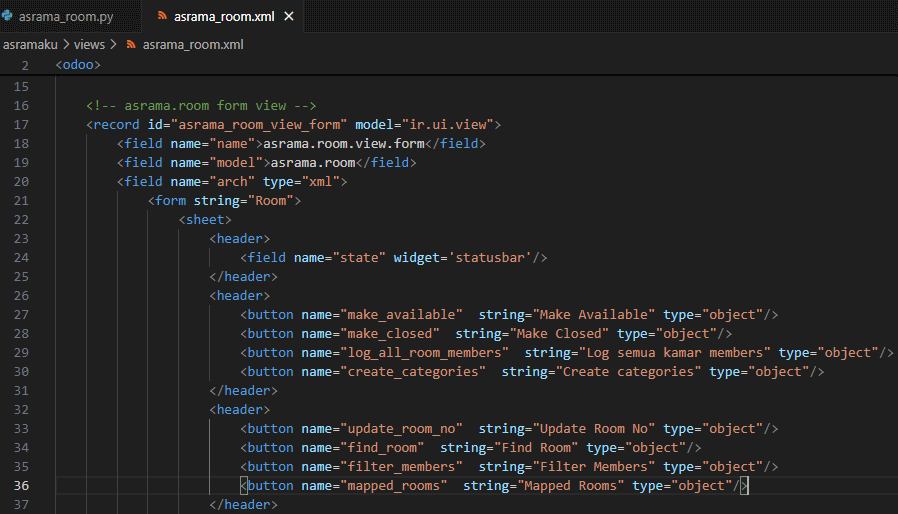Screen dimensions: 898x514
Task: Click the "create_categories" name value
Action: [x=413, y=371]
